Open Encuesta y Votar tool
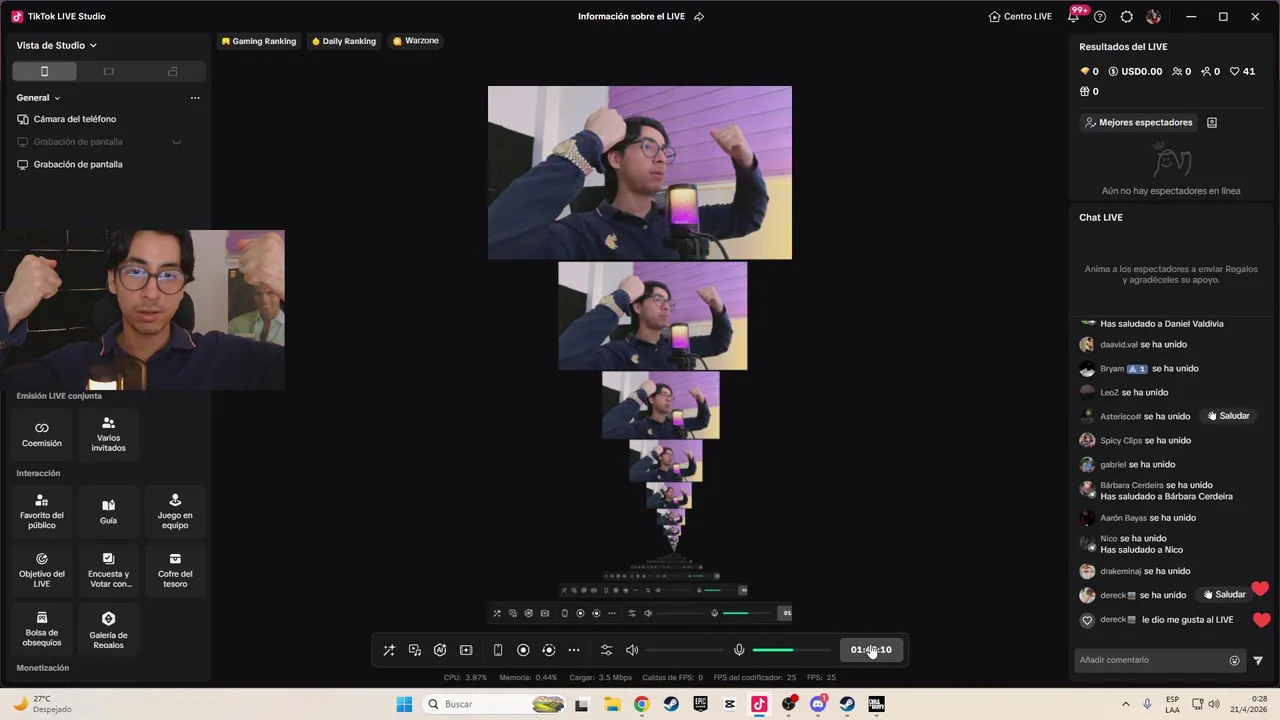The height and width of the screenshot is (720, 1280). (108, 570)
